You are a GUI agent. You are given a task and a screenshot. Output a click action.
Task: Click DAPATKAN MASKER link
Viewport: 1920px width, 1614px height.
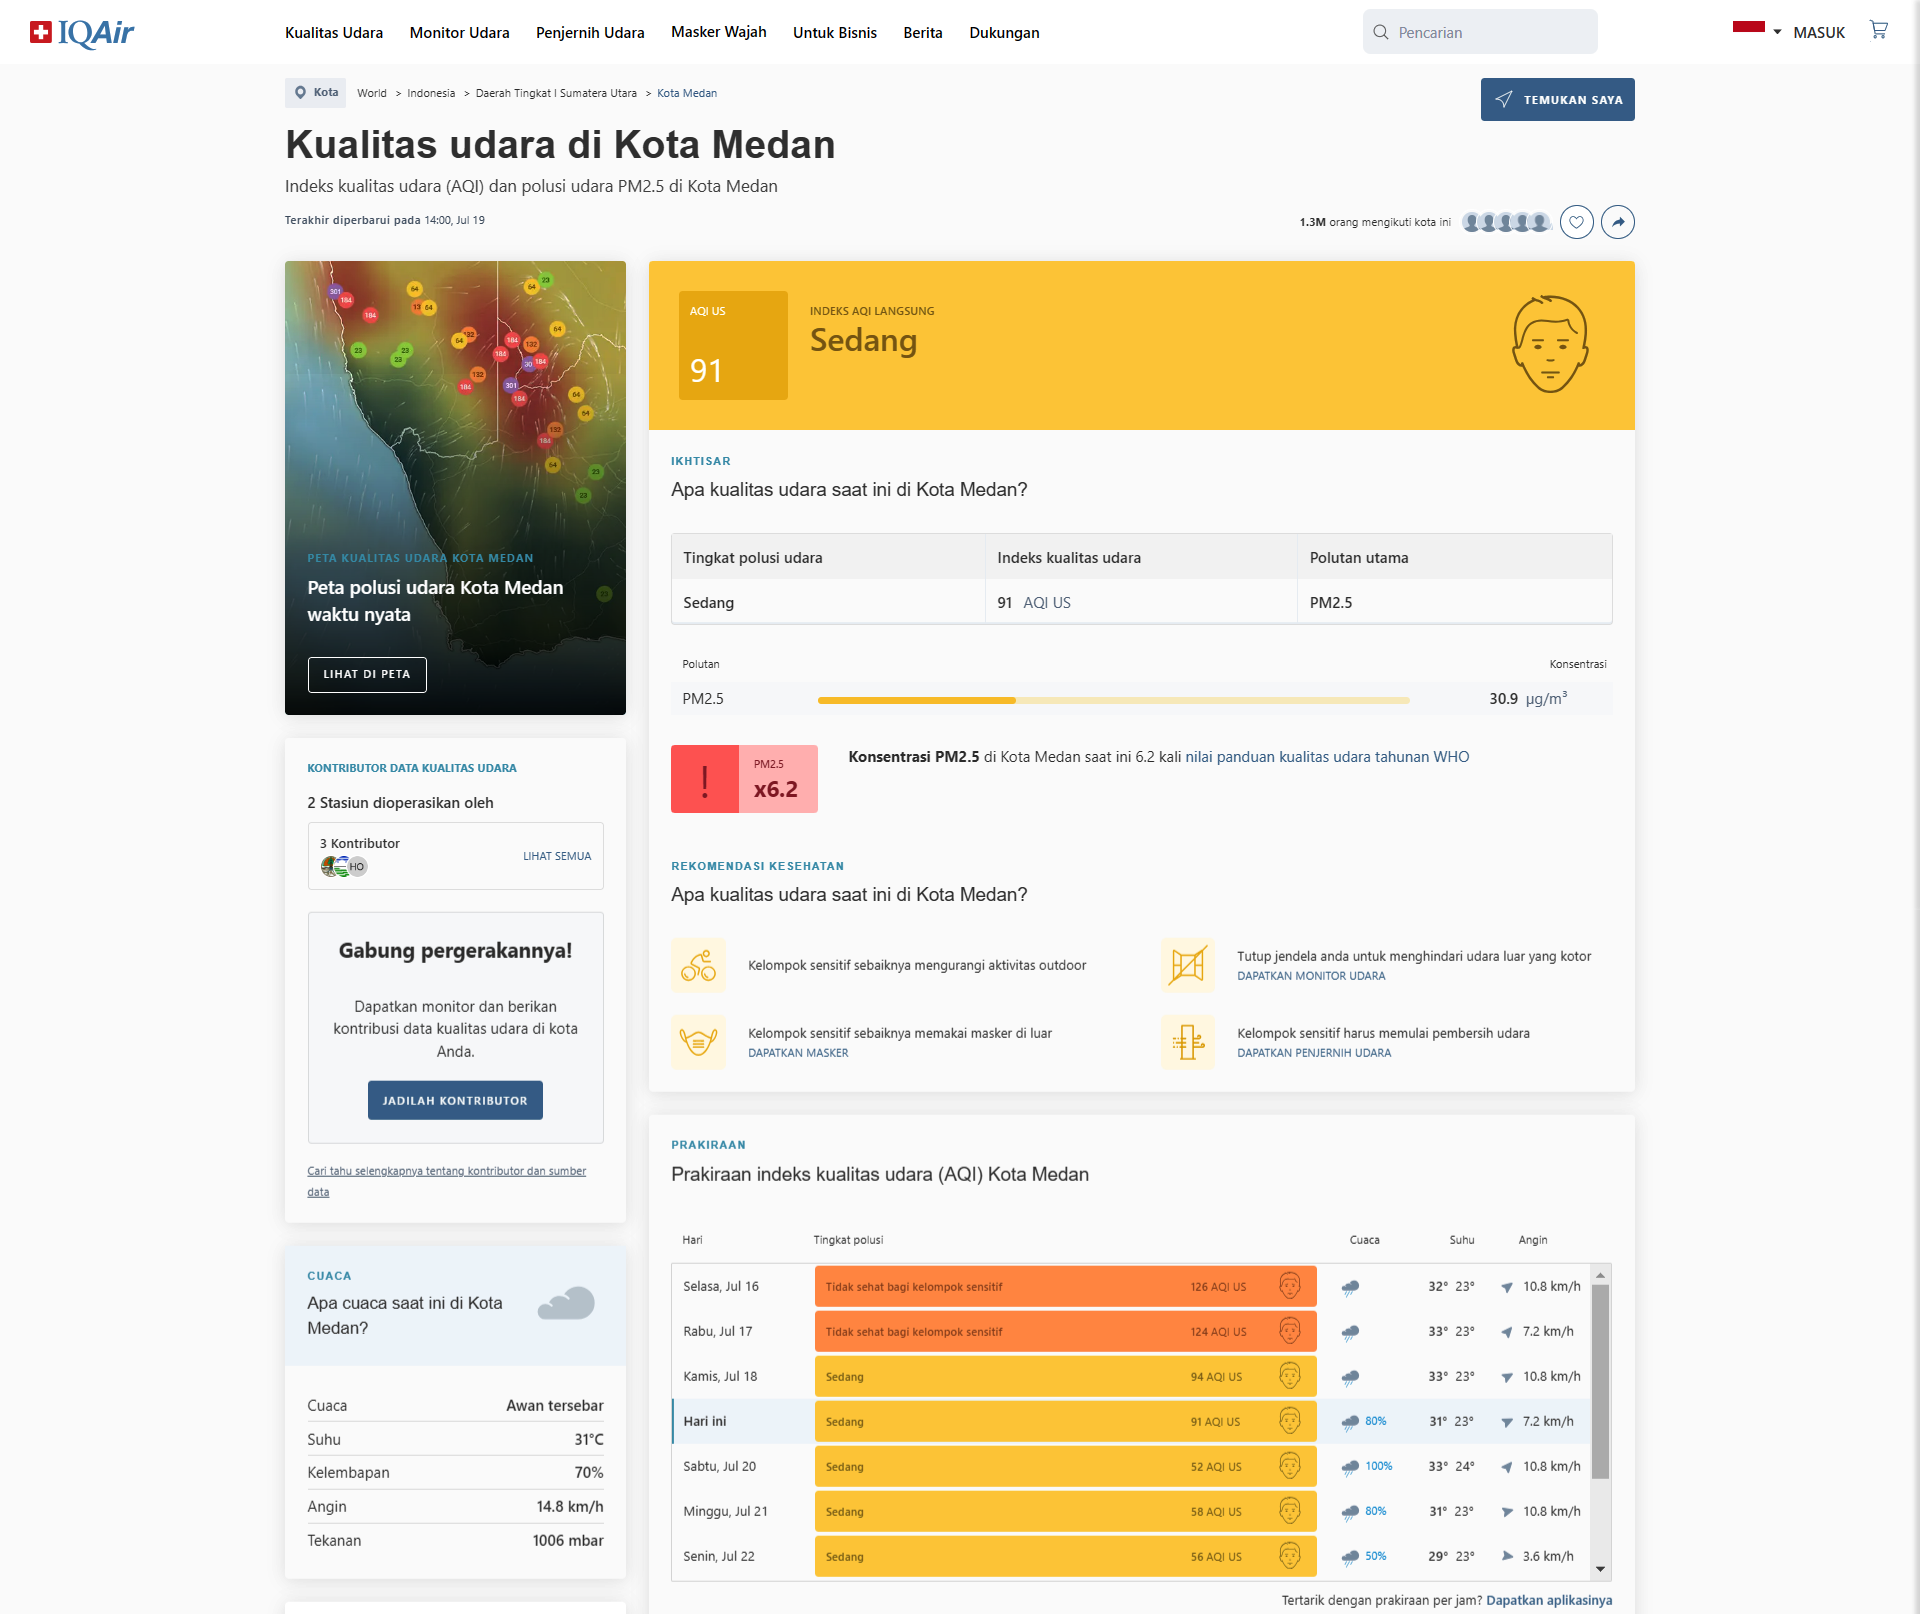(798, 1053)
